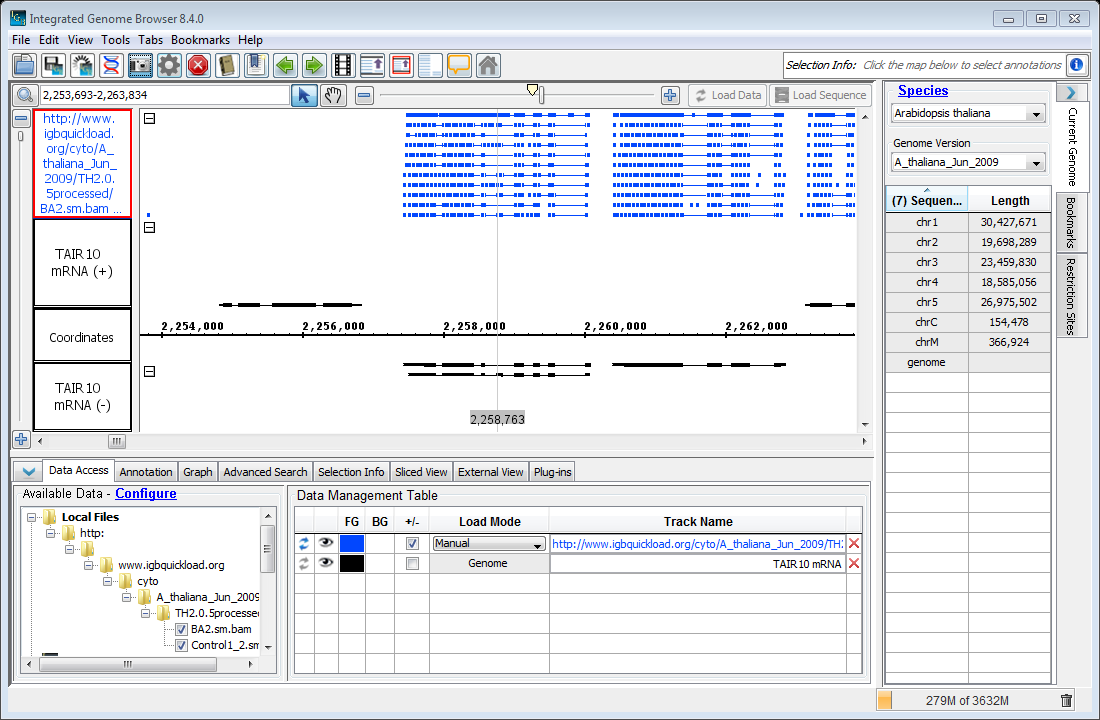
Task: Click the trash can memory icon
Action: click(1066, 701)
